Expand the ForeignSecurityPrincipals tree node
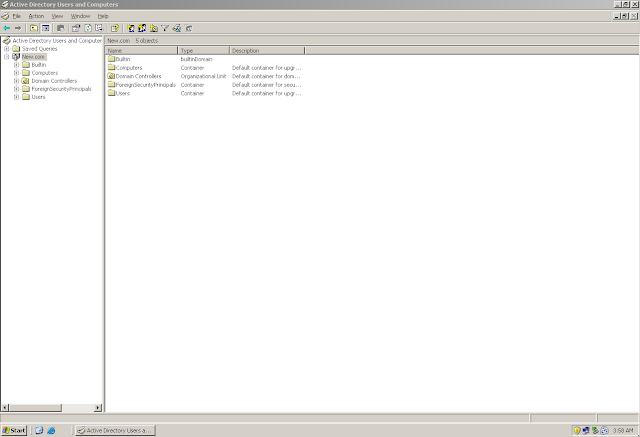Image resolution: width=640 pixels, height=437 pixels. [x=16, y=89]
